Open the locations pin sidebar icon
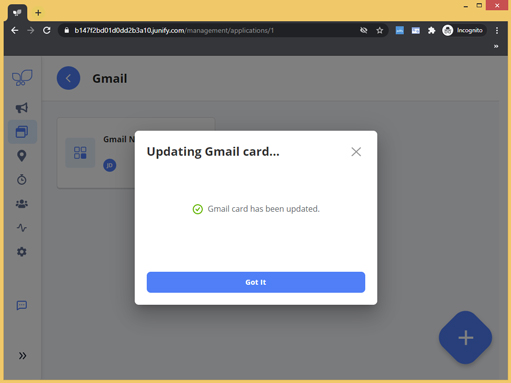 [22, 156]
